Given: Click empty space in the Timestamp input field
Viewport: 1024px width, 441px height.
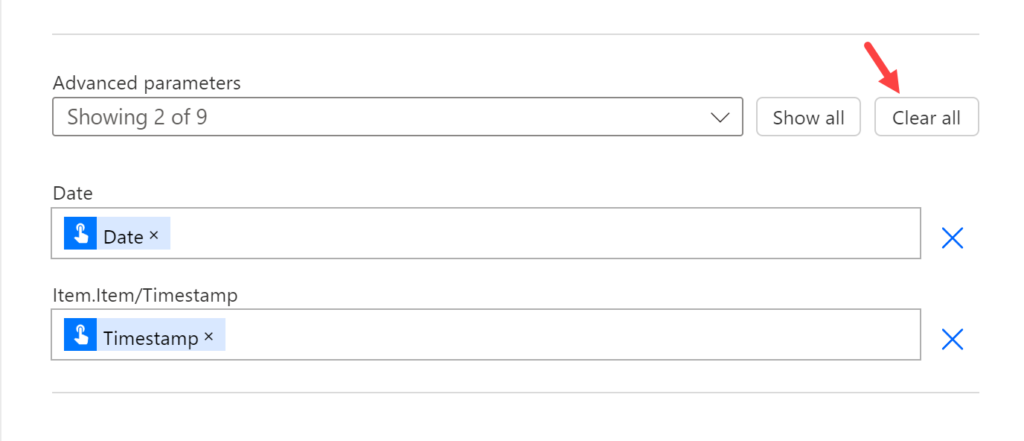Looking at the screenshot, I should click(x=570, y=335).
